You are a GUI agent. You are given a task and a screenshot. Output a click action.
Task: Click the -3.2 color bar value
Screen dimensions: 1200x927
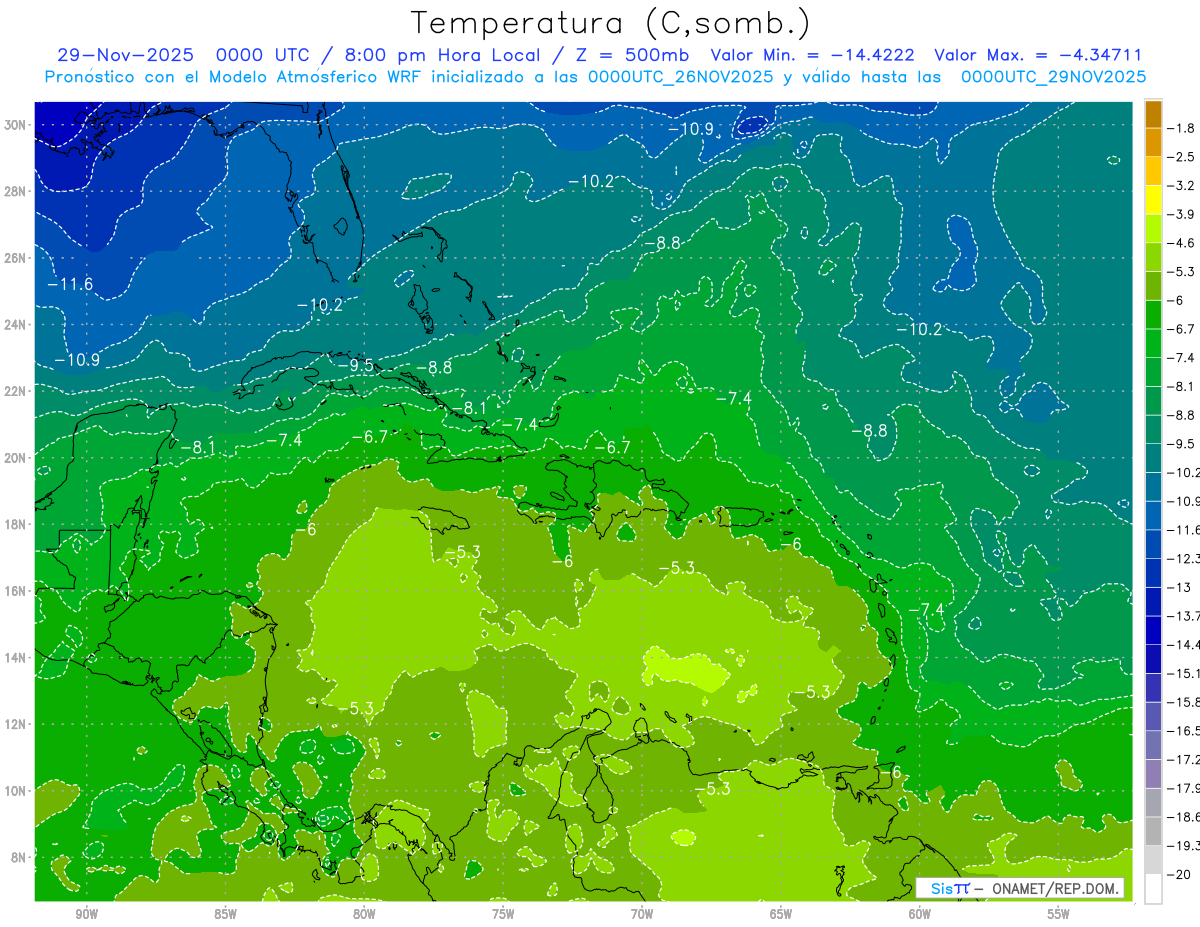pos(1183,186)
